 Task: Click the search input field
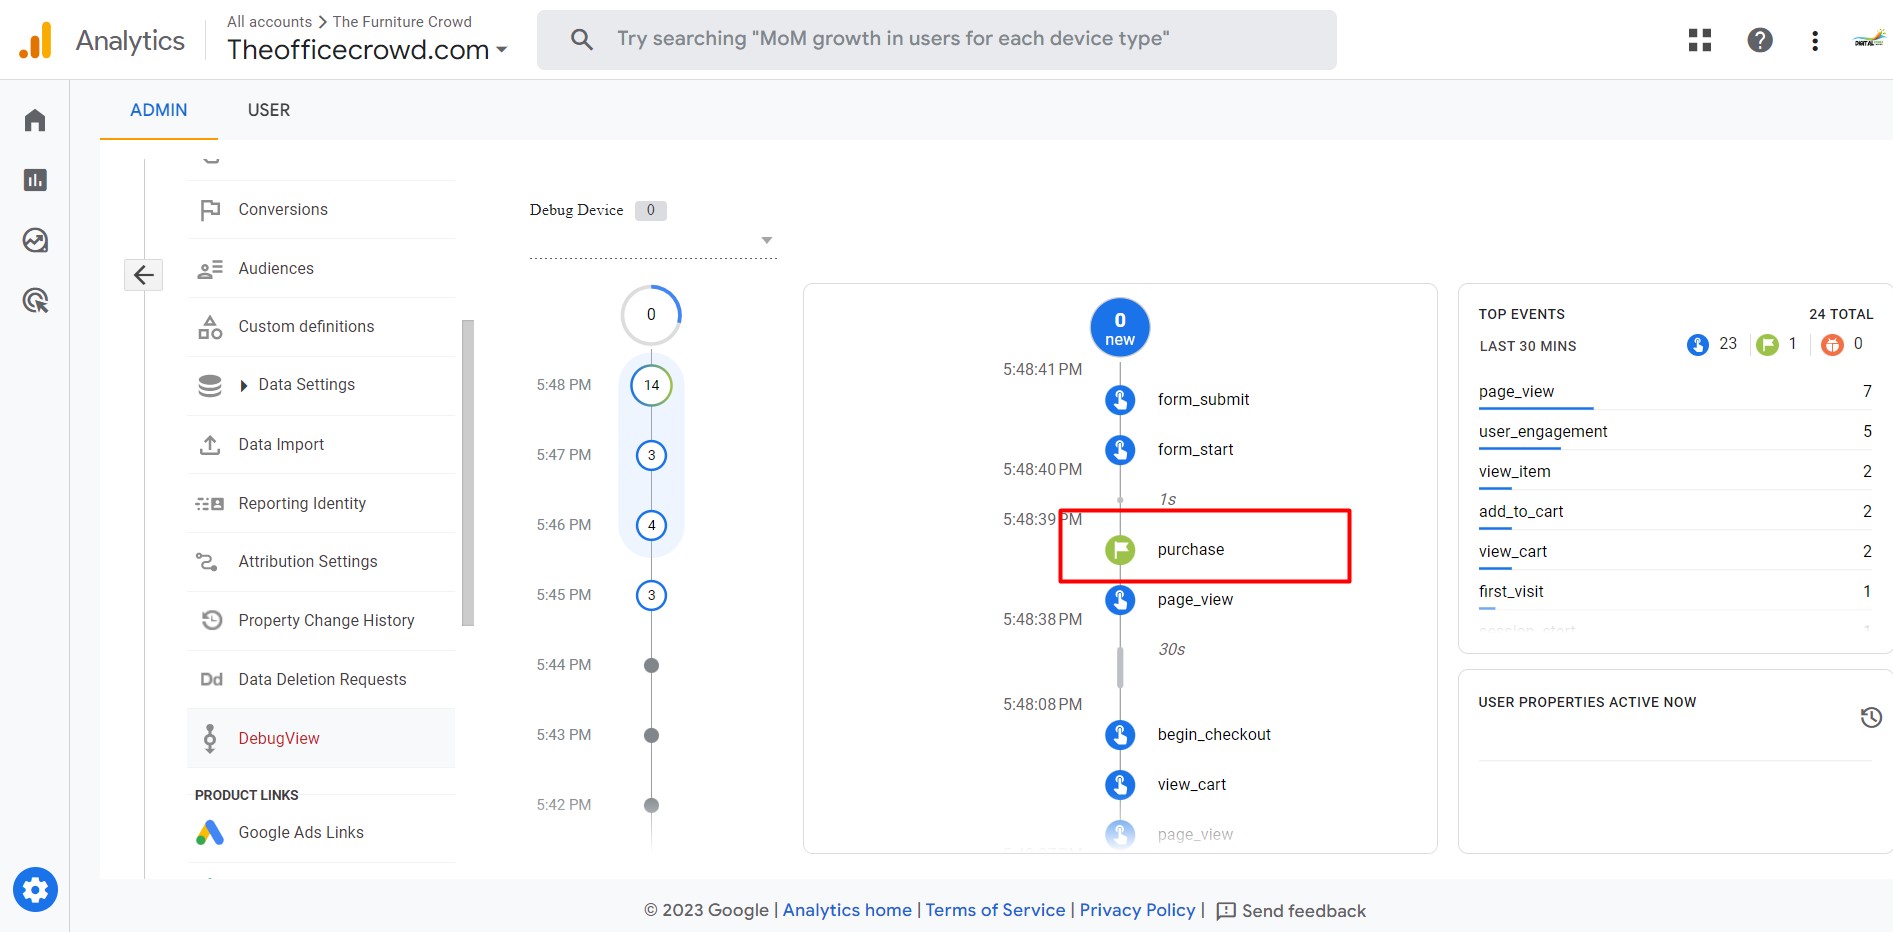click(x=936, y=39)
